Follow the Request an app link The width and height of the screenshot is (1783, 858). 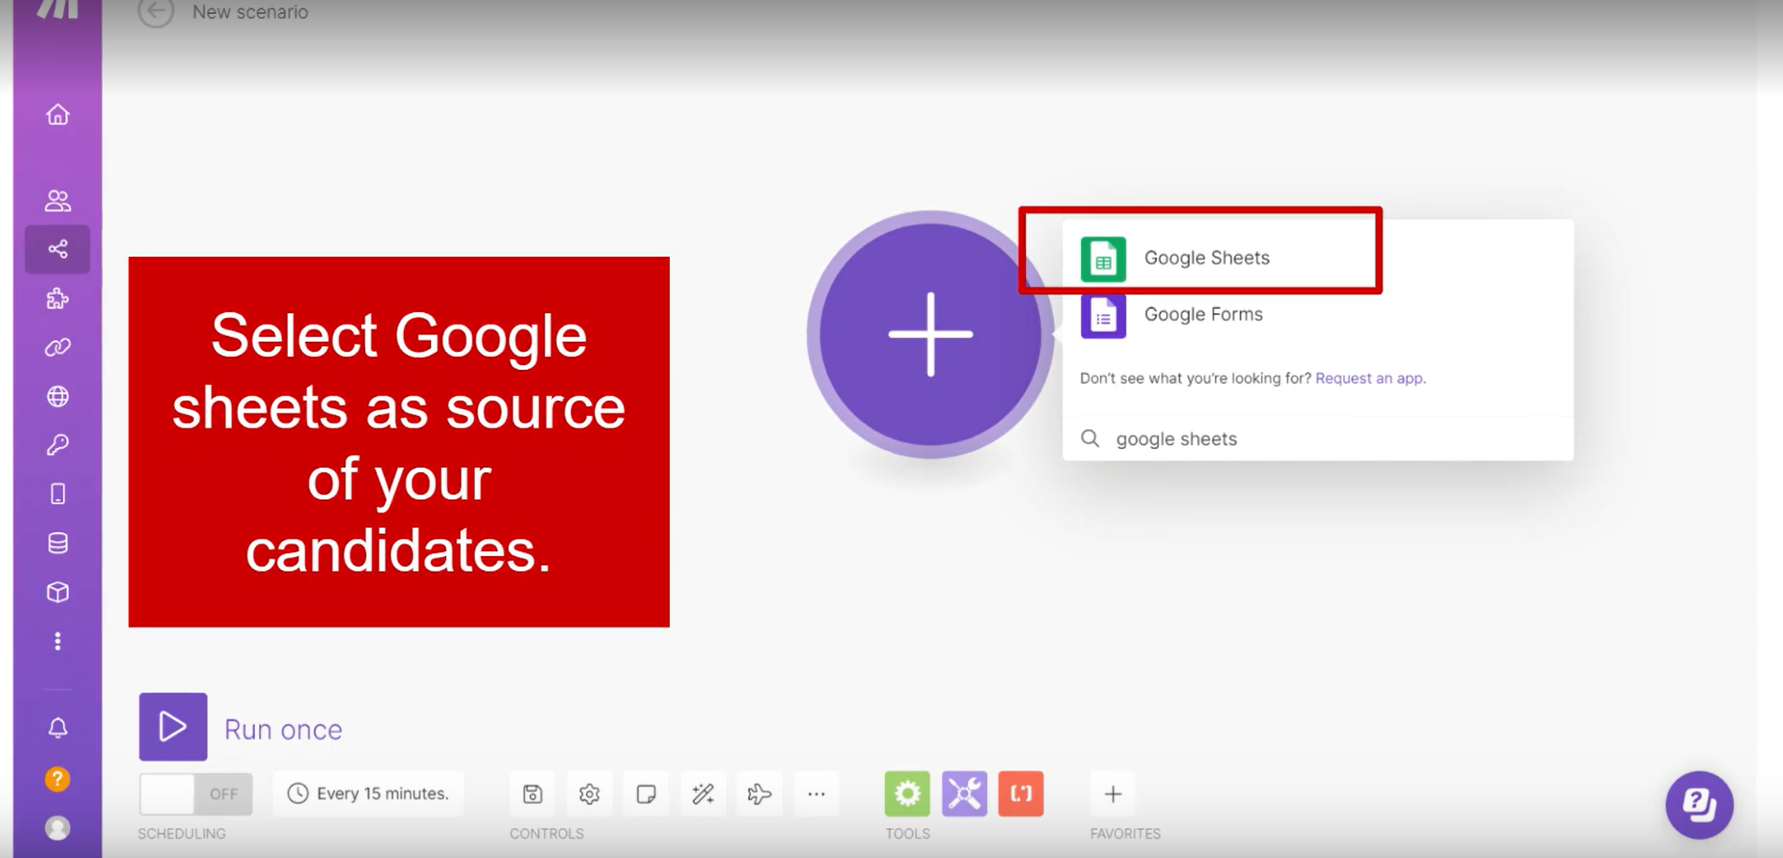click(1370, 378)
